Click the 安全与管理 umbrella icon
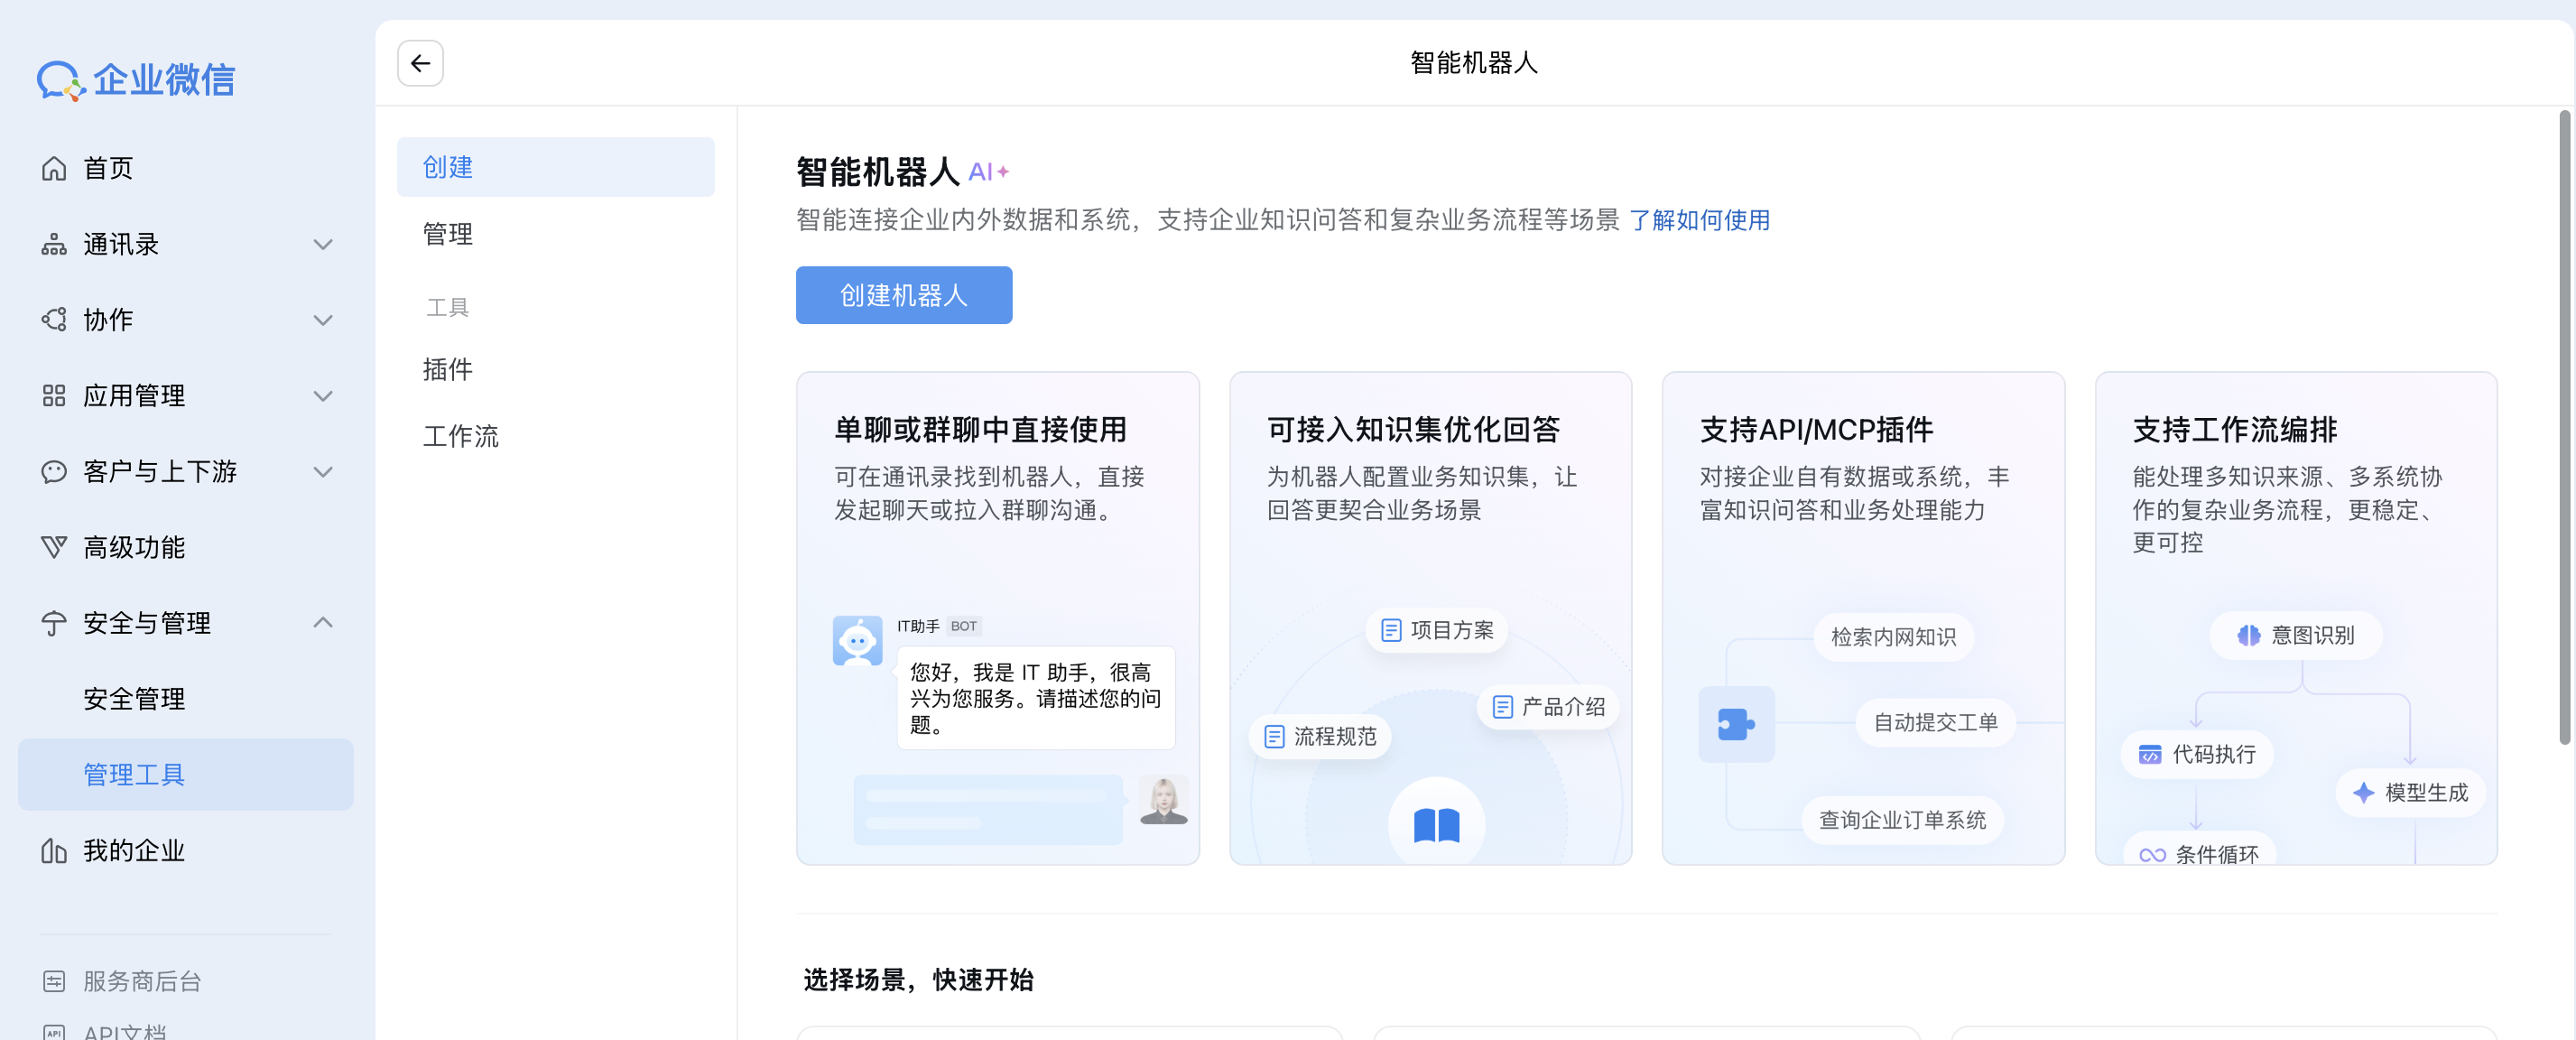Screen dimensions: 2576x1040 coord(54,623)
